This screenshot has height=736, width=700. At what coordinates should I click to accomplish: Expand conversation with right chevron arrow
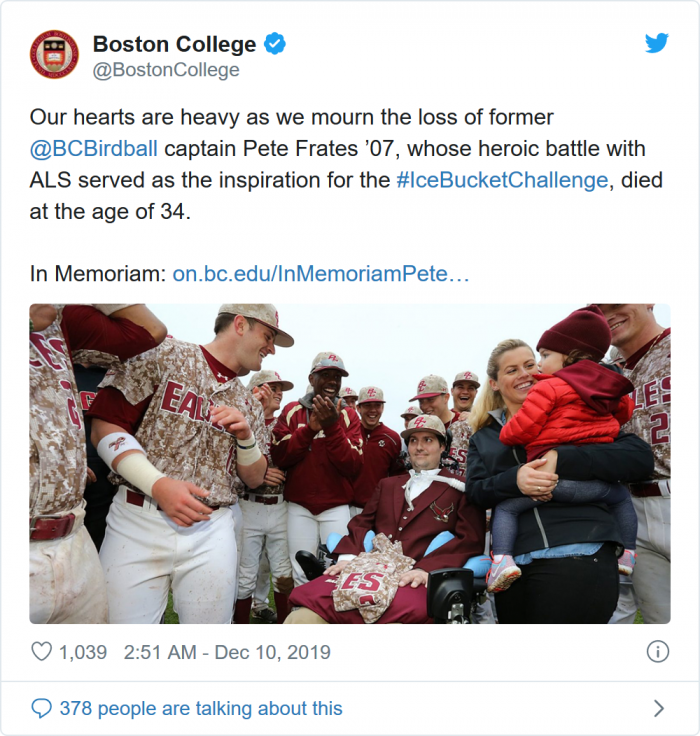point(658,709)
